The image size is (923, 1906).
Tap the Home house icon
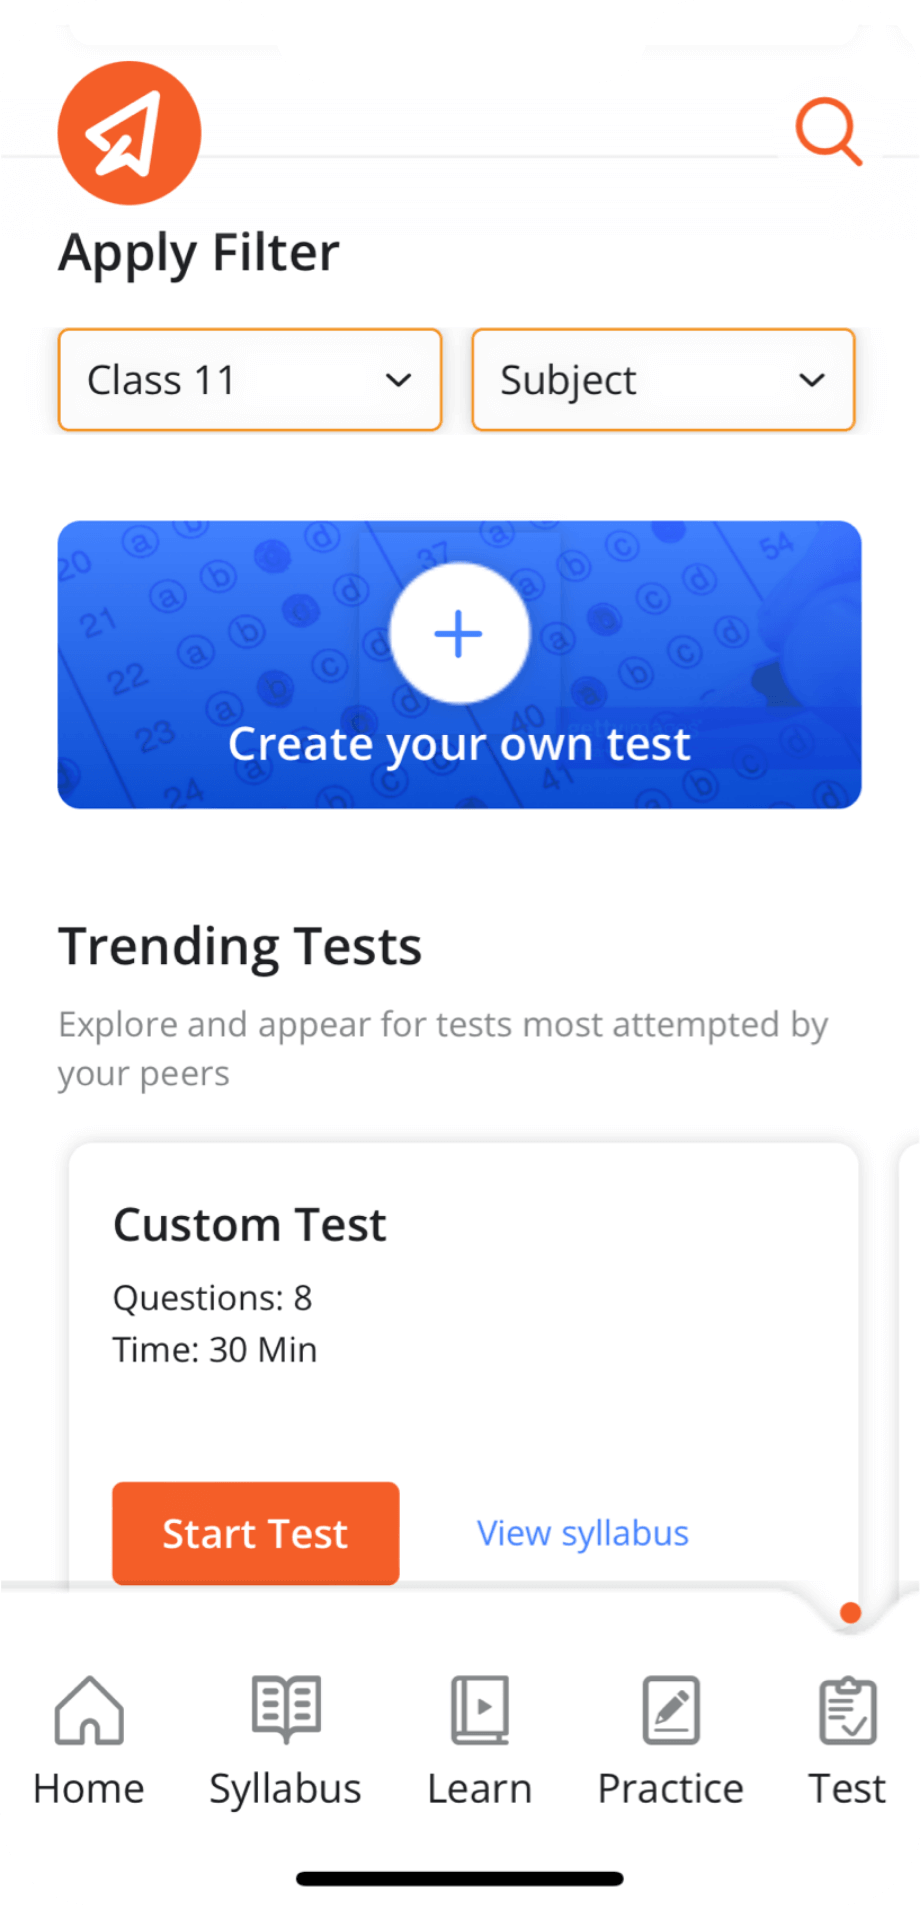pos(89,1710)
